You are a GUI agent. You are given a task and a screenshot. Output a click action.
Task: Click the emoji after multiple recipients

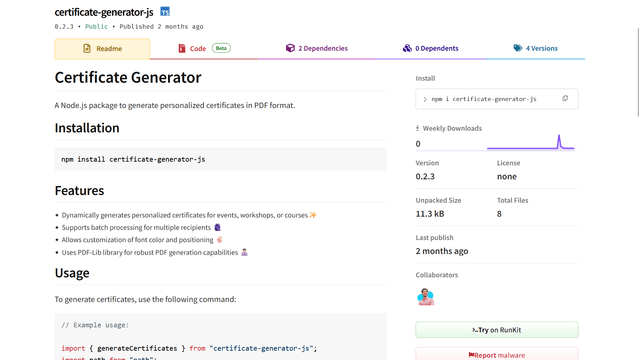coord(218,227)
